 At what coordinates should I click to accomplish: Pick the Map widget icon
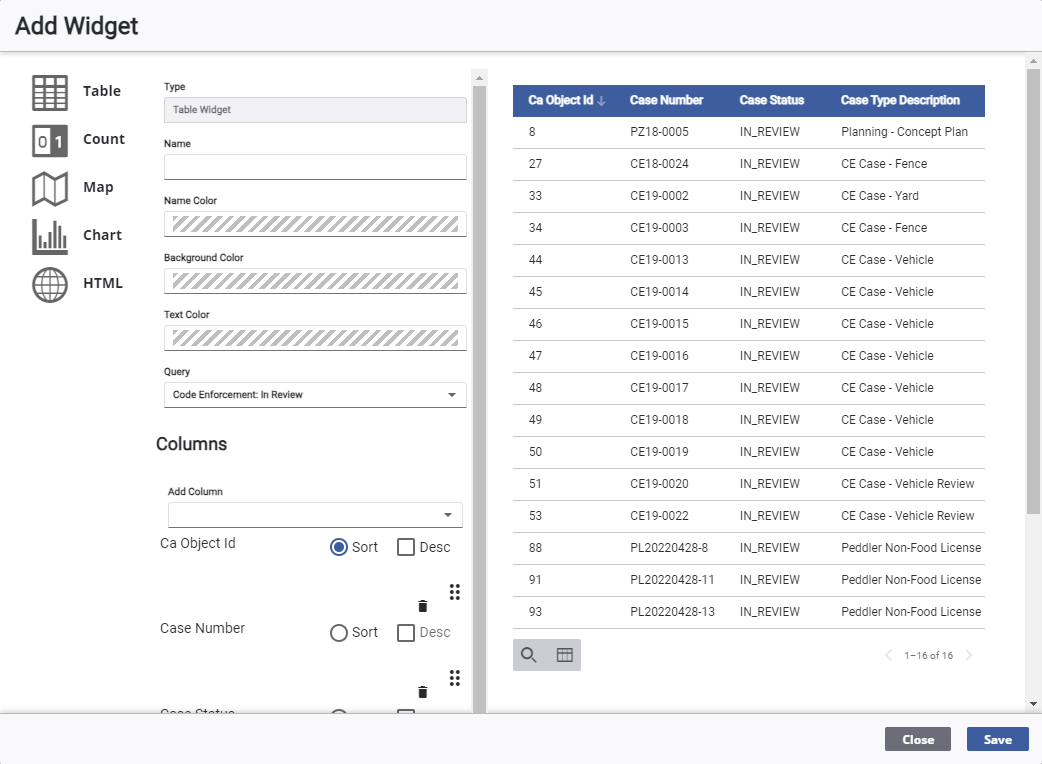[50, 188]
